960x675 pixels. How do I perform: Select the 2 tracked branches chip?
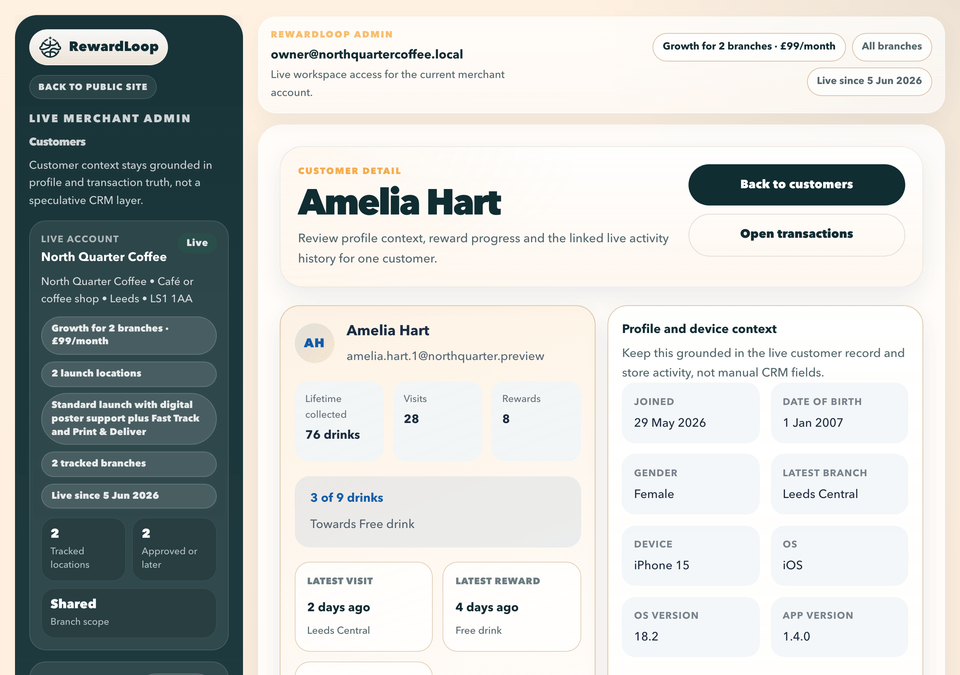[x=129, y=464]
